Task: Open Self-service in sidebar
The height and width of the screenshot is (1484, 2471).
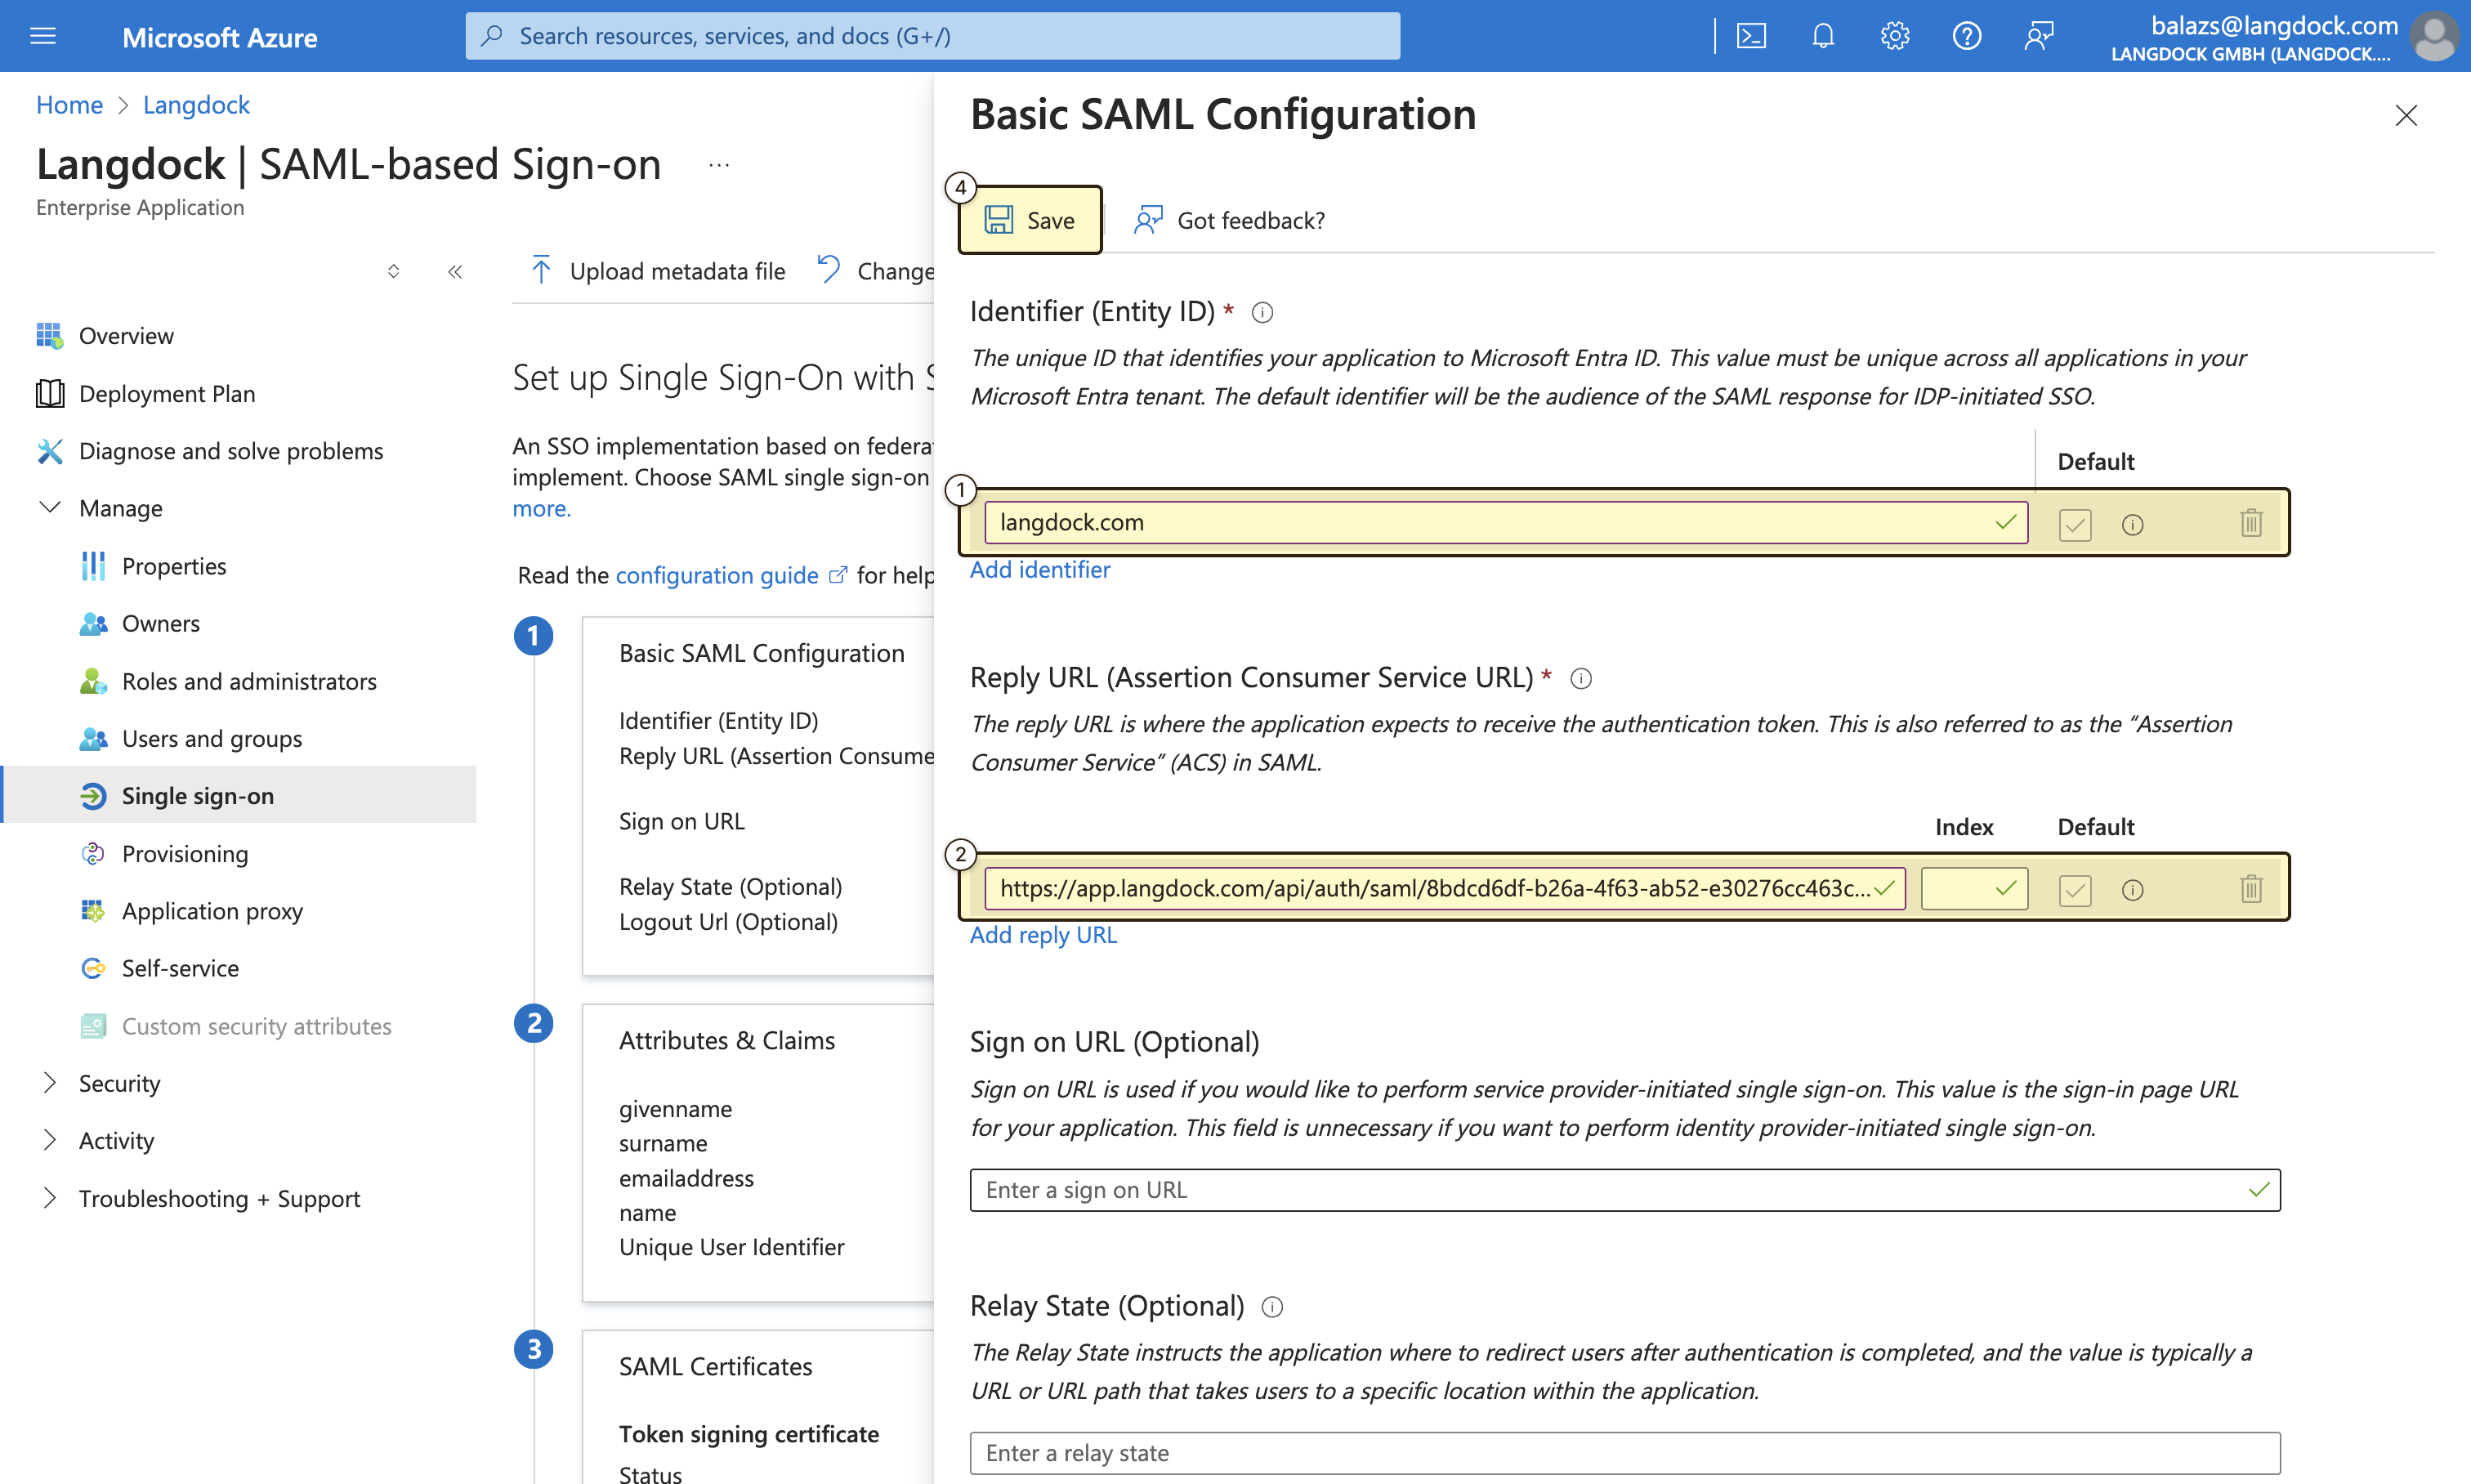Action: pos(159,969)
